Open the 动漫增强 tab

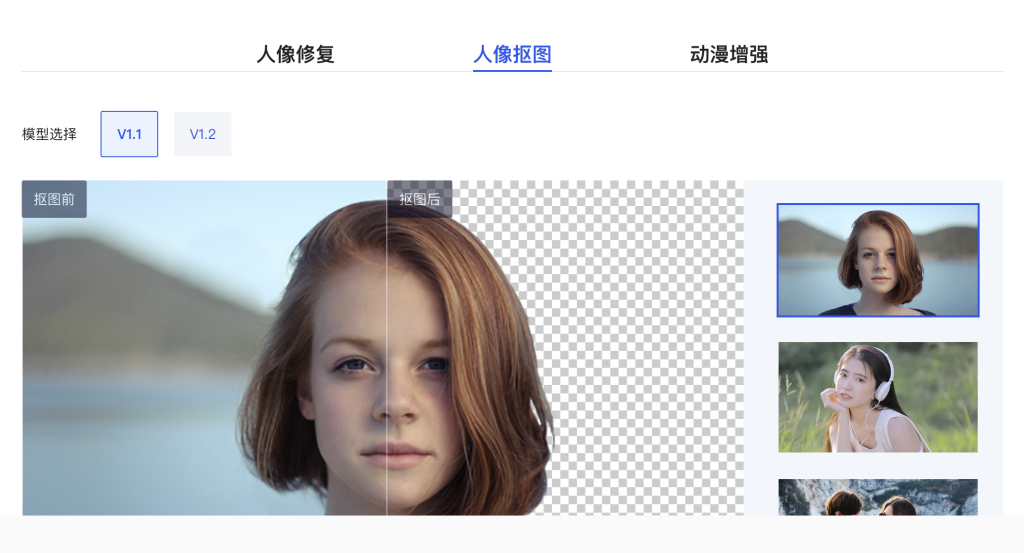click(x=729, y=54)
